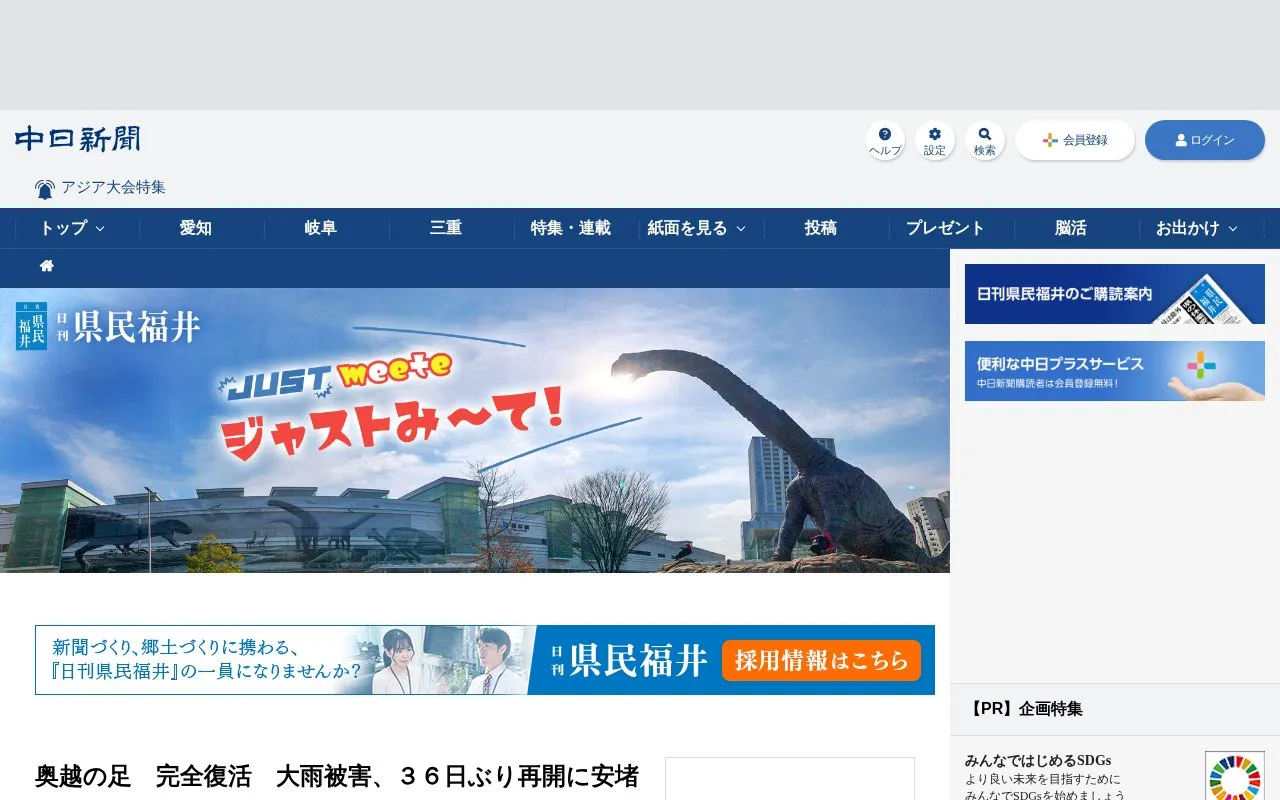Click the bell icon beside アジア大会特集
Image resolution: width=1280 pixels, height=800 pixels.
(x=45, y=189)
